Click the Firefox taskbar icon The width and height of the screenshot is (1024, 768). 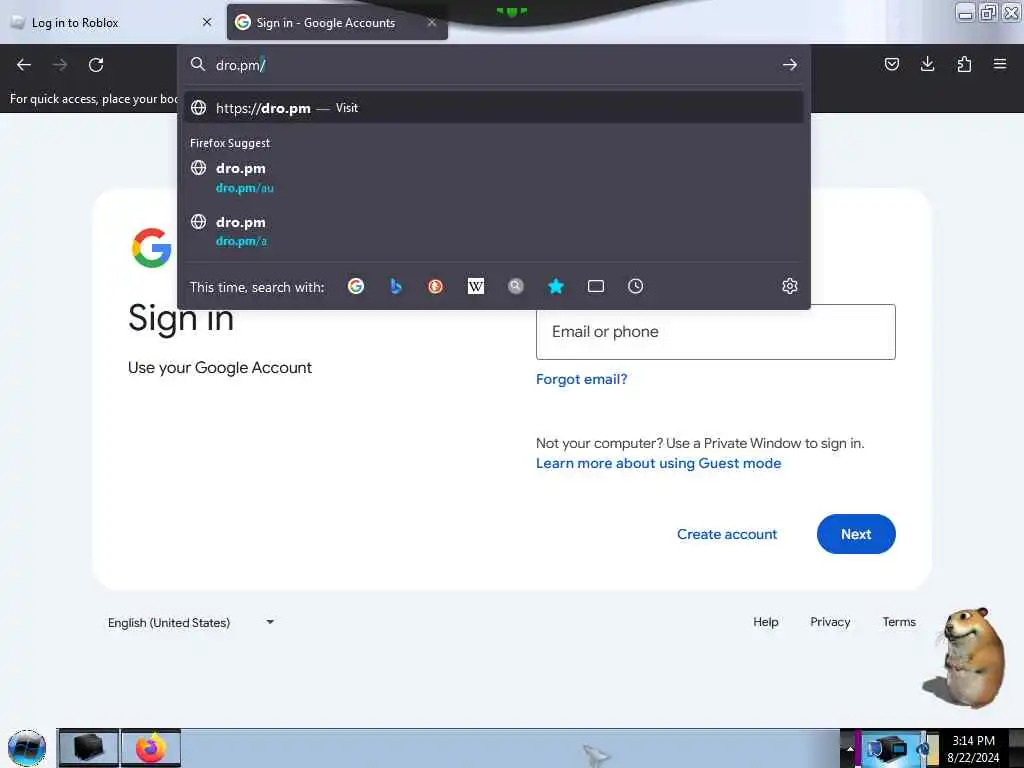(151, 748)
